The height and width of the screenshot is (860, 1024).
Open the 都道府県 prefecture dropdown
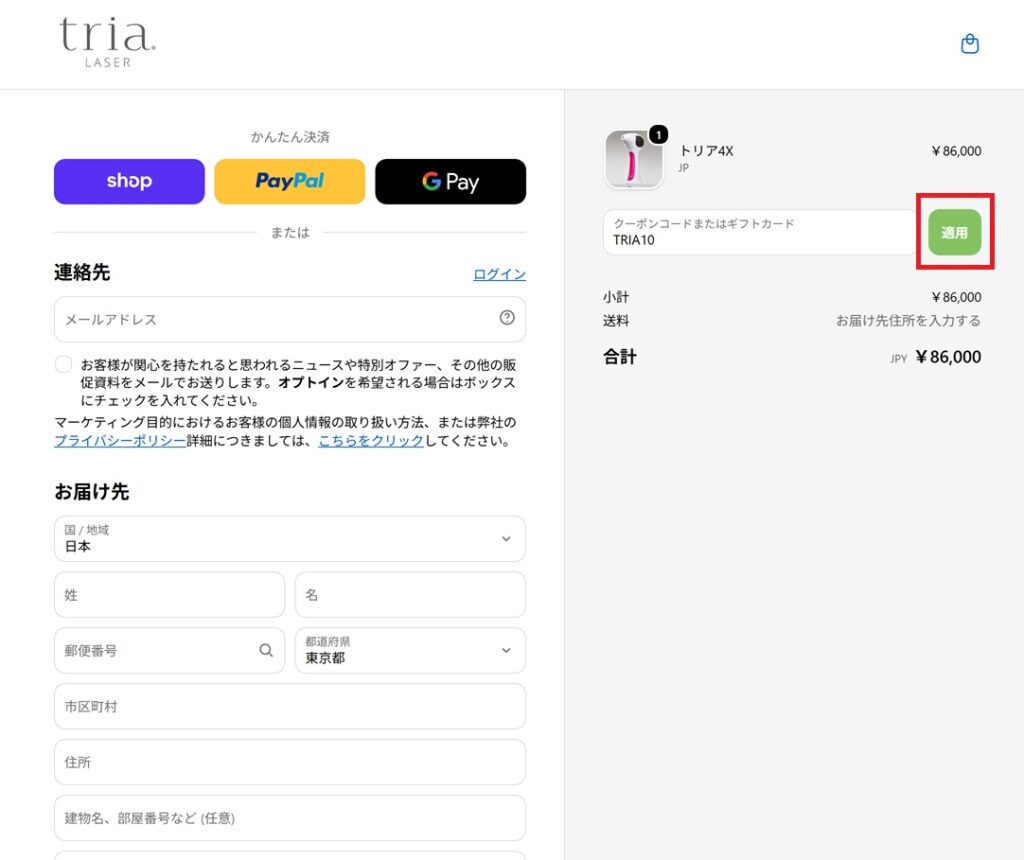pyautogui.click(x=410, y=650)
